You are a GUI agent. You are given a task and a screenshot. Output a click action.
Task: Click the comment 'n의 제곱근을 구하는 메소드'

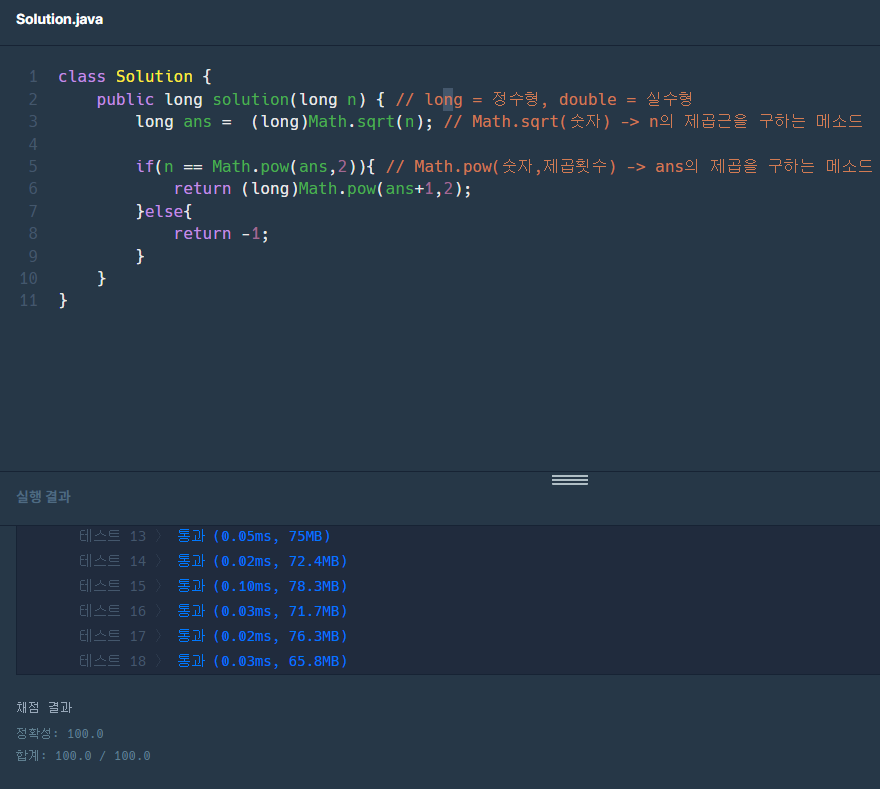tap(755, 121)
